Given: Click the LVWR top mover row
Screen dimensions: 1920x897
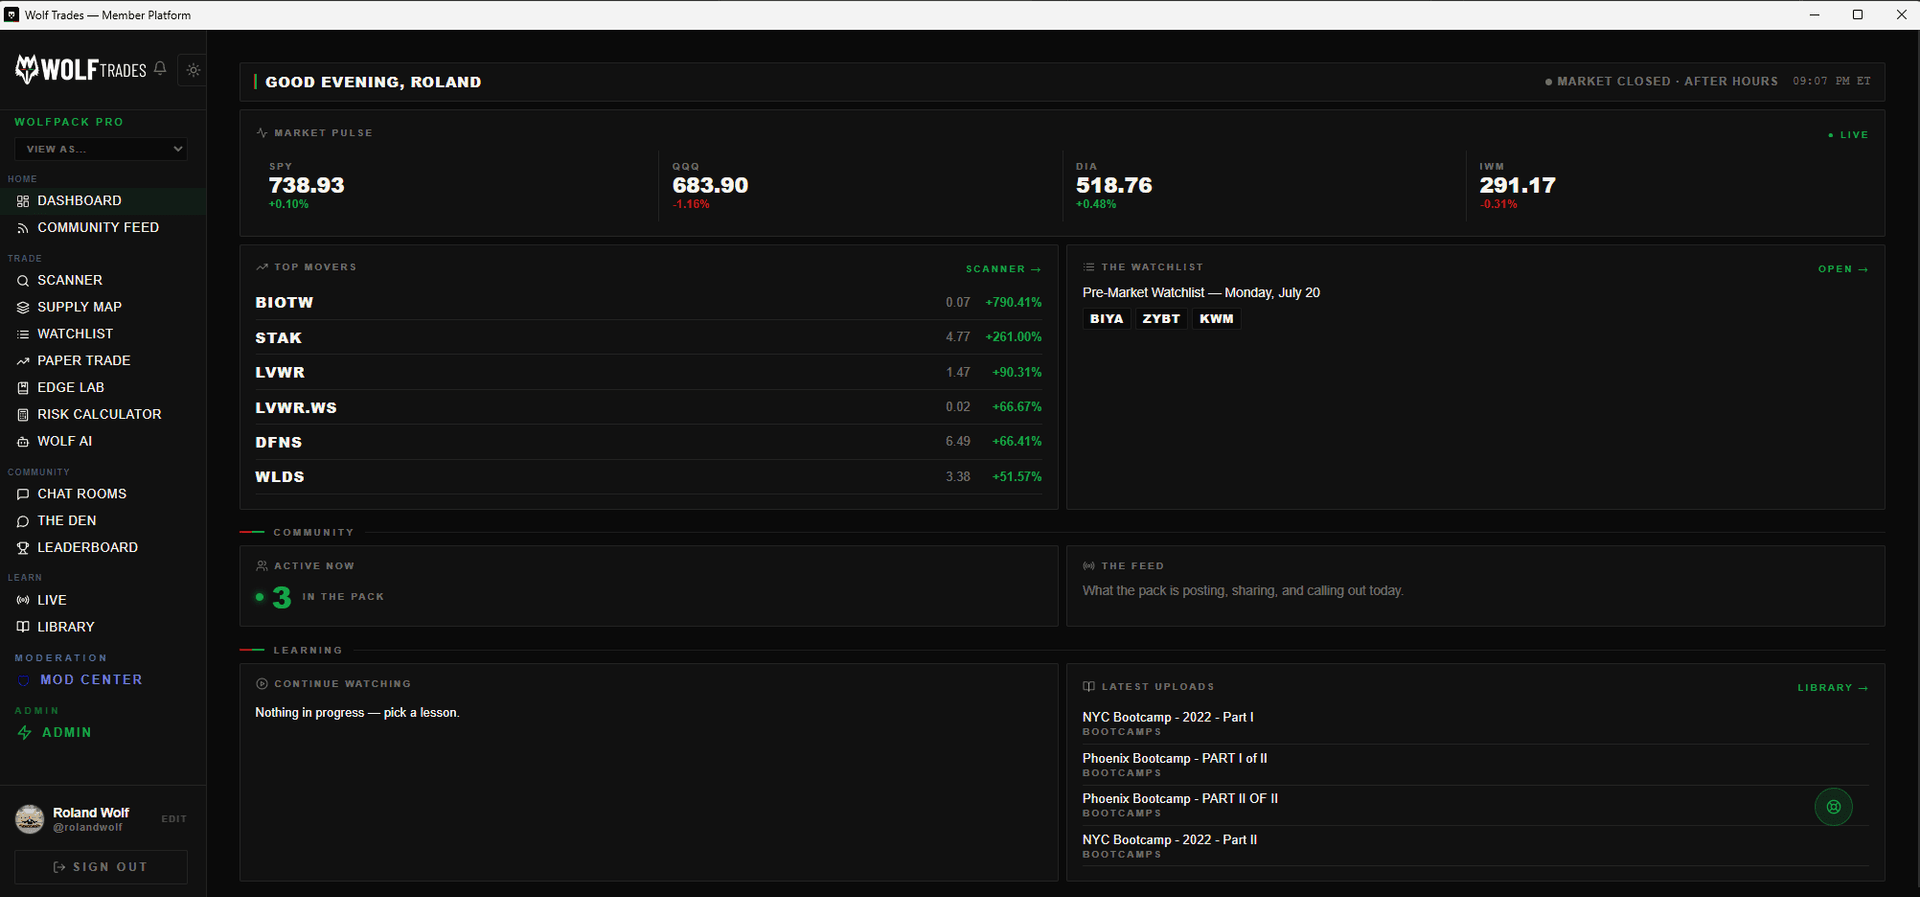Looking at the screenshot, I should coord(648,372).
